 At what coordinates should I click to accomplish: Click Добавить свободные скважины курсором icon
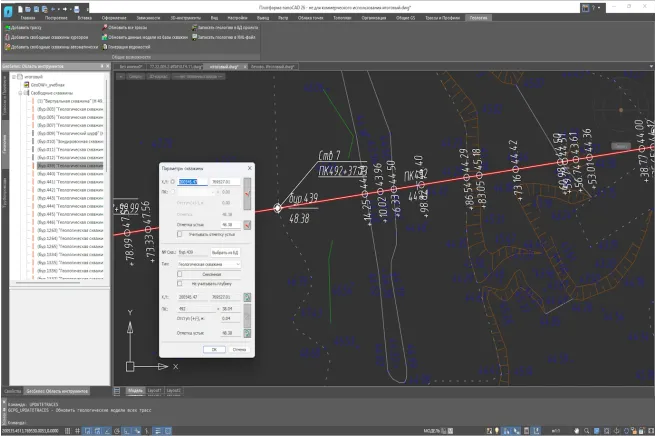pos(6,37)
